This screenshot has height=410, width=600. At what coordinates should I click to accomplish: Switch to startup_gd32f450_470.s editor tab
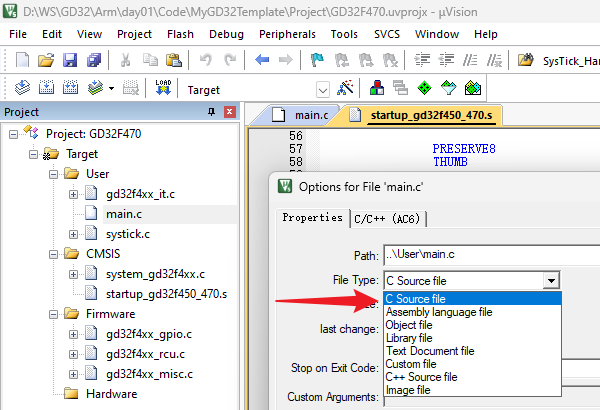point(421,115)
